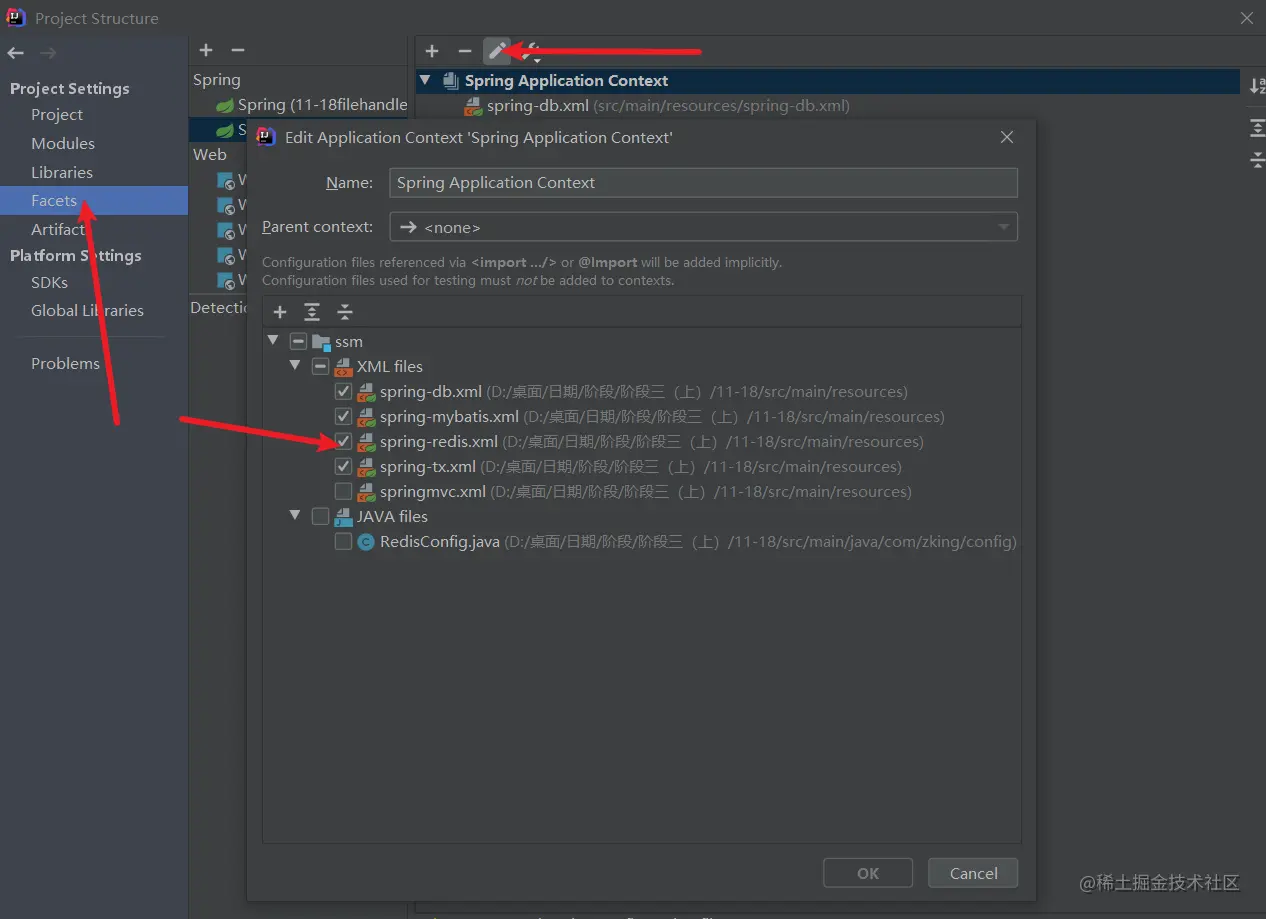Uncheck the spring-mybatis.xml checkbox
This screenshot has height=919, width=1266.
click(343, 417)
